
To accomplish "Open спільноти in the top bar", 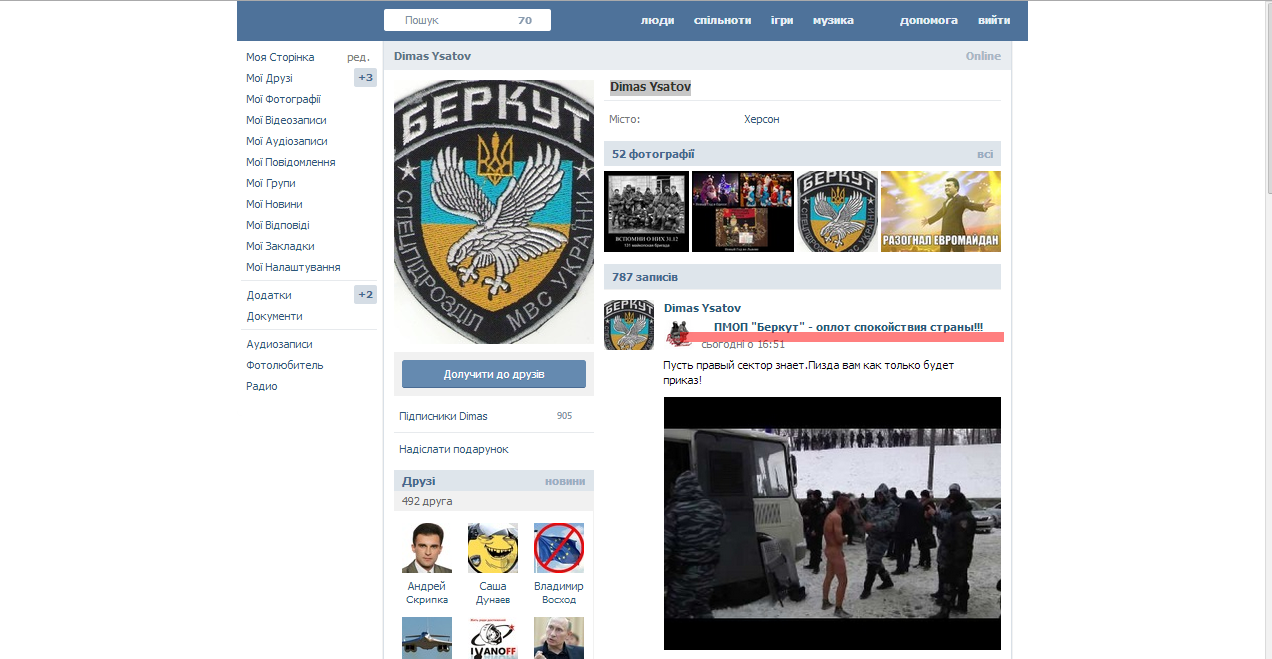I will (722, 20).
